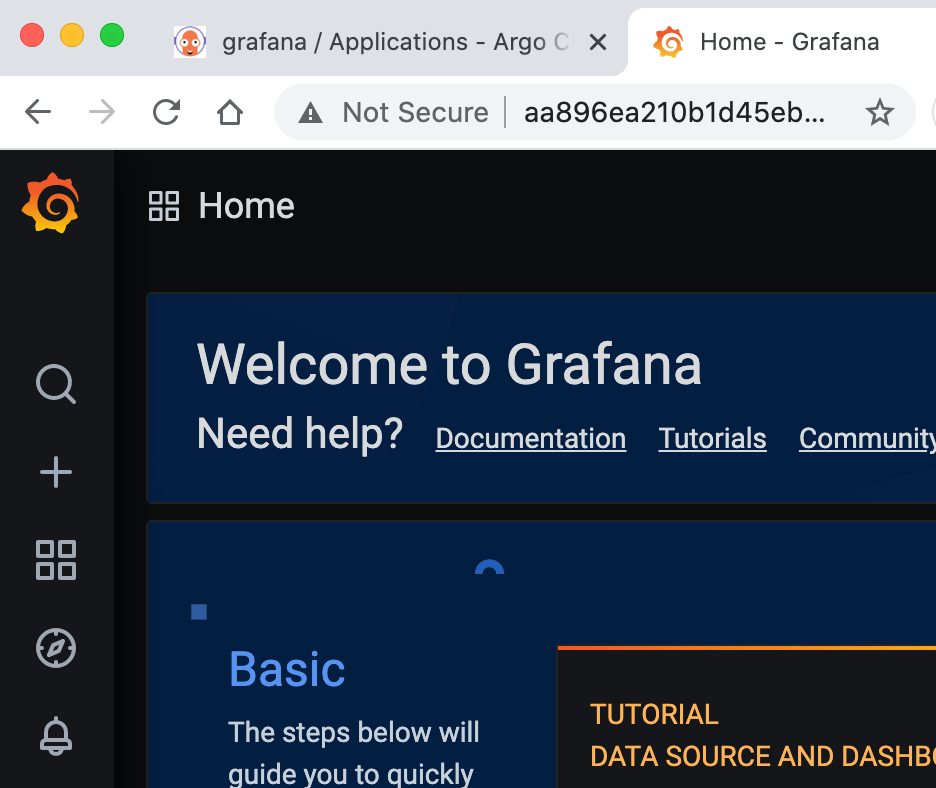Open the Home dashboard title dropdown

coord(246,206)
